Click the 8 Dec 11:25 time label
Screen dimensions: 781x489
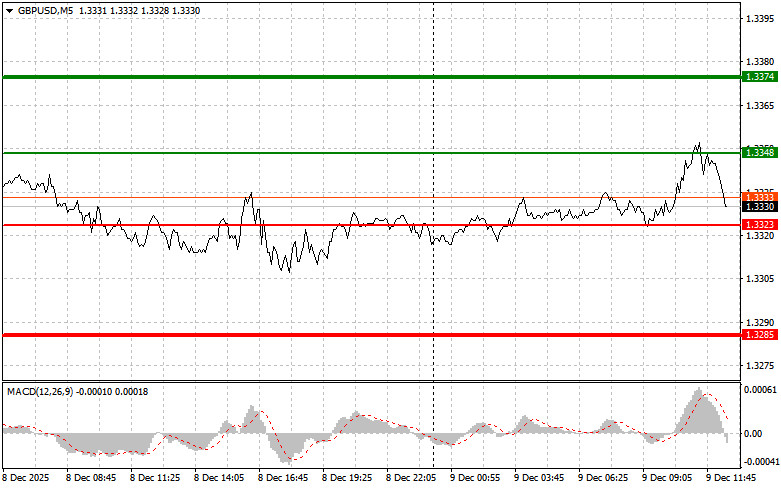point(155,478)
